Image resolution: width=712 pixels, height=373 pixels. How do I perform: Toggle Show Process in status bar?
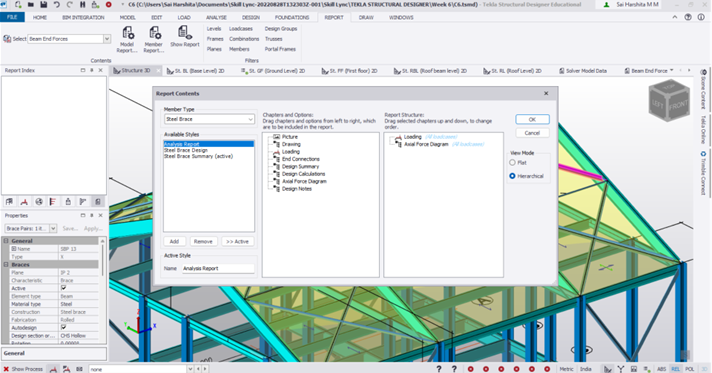pos(23,369)
